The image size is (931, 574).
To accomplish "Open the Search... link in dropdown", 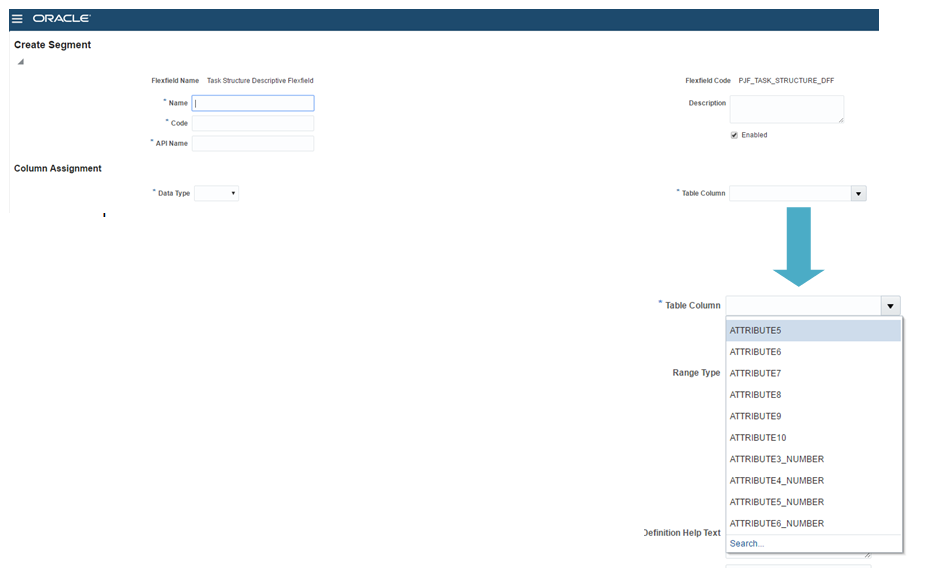I will point(746,543).
